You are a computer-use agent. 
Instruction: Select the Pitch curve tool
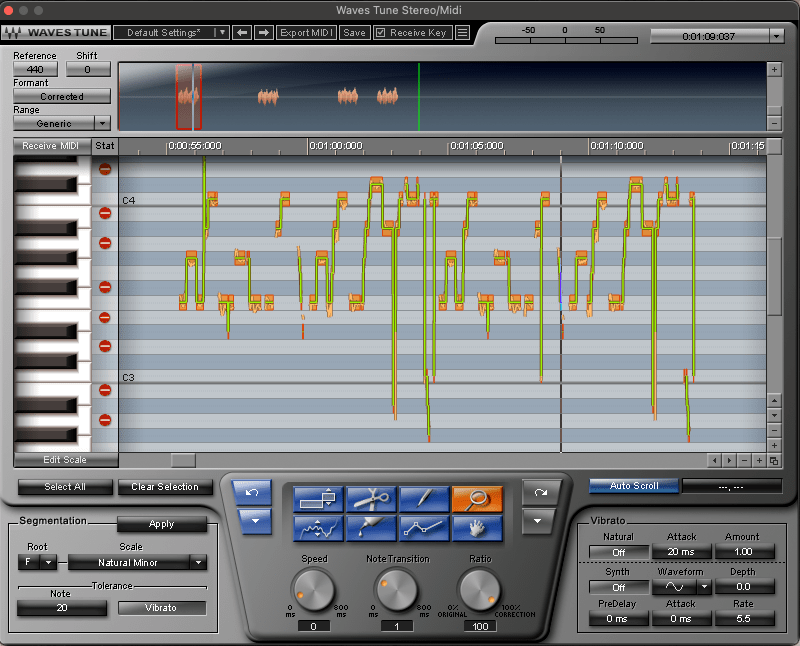319,528
